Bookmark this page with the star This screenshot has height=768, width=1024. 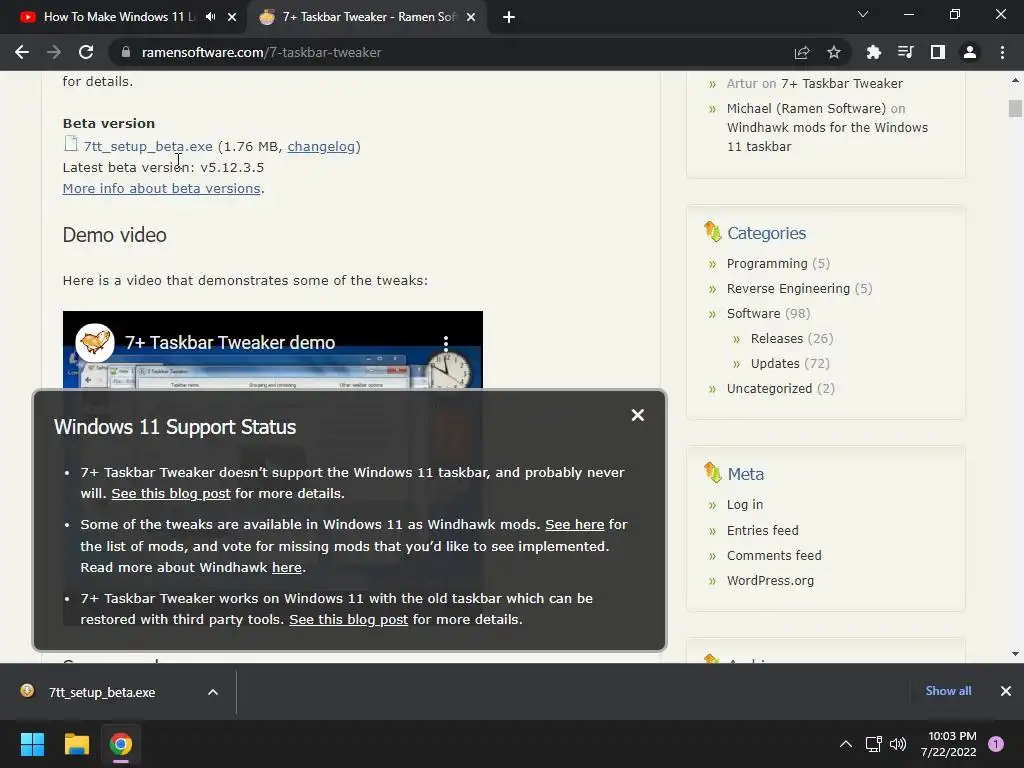click(834, 52)
